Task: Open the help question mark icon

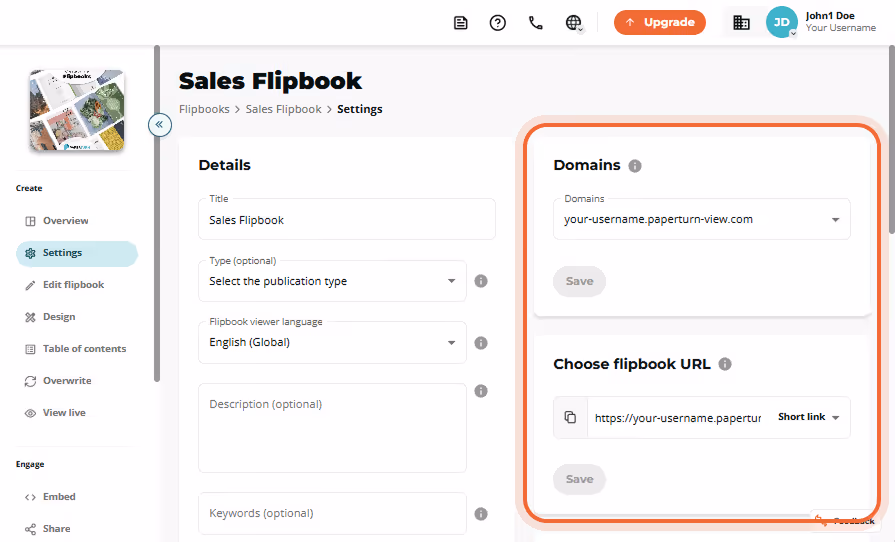Action: click(x=498, y=23)
